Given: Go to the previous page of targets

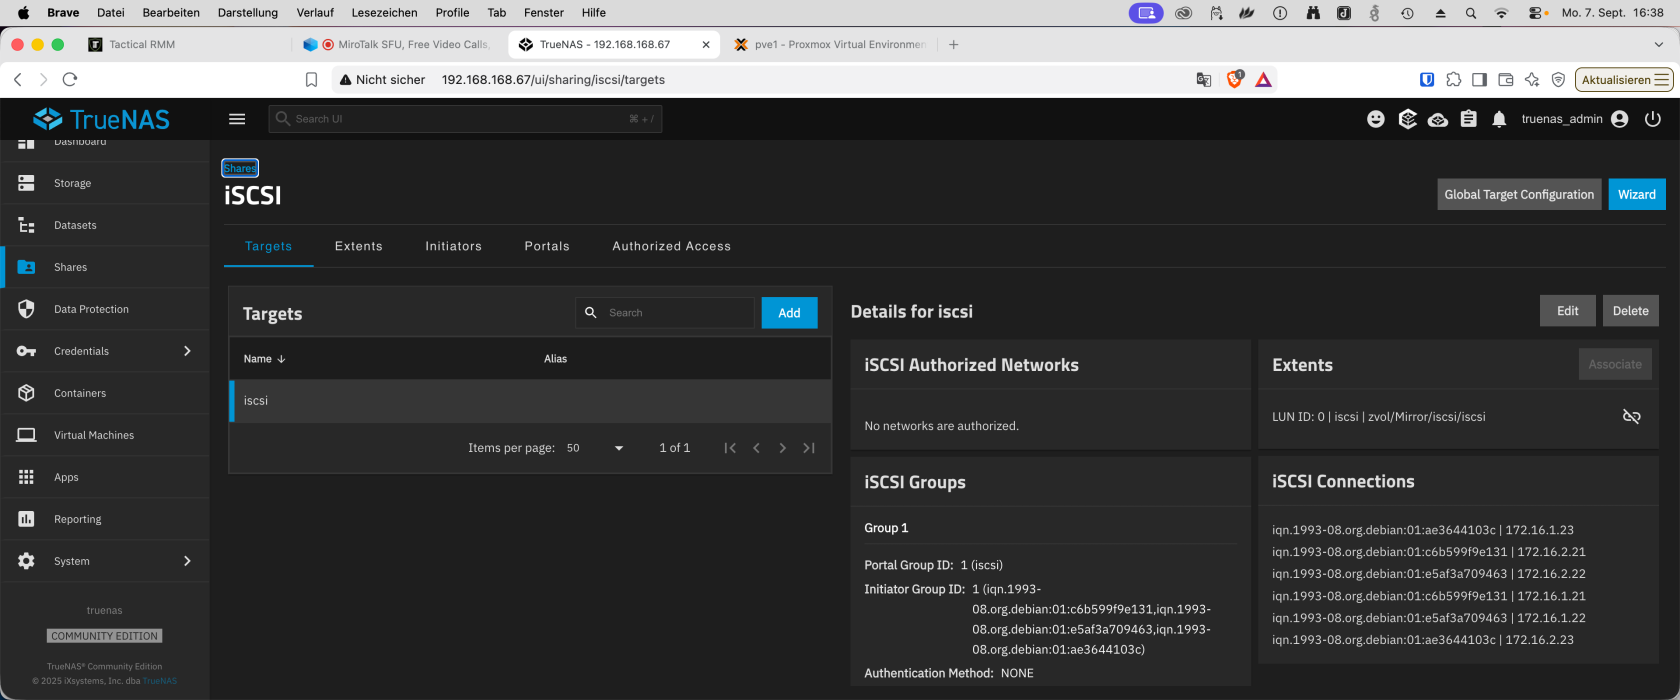Looking at the screenshot, I should [x=756, y=448].
